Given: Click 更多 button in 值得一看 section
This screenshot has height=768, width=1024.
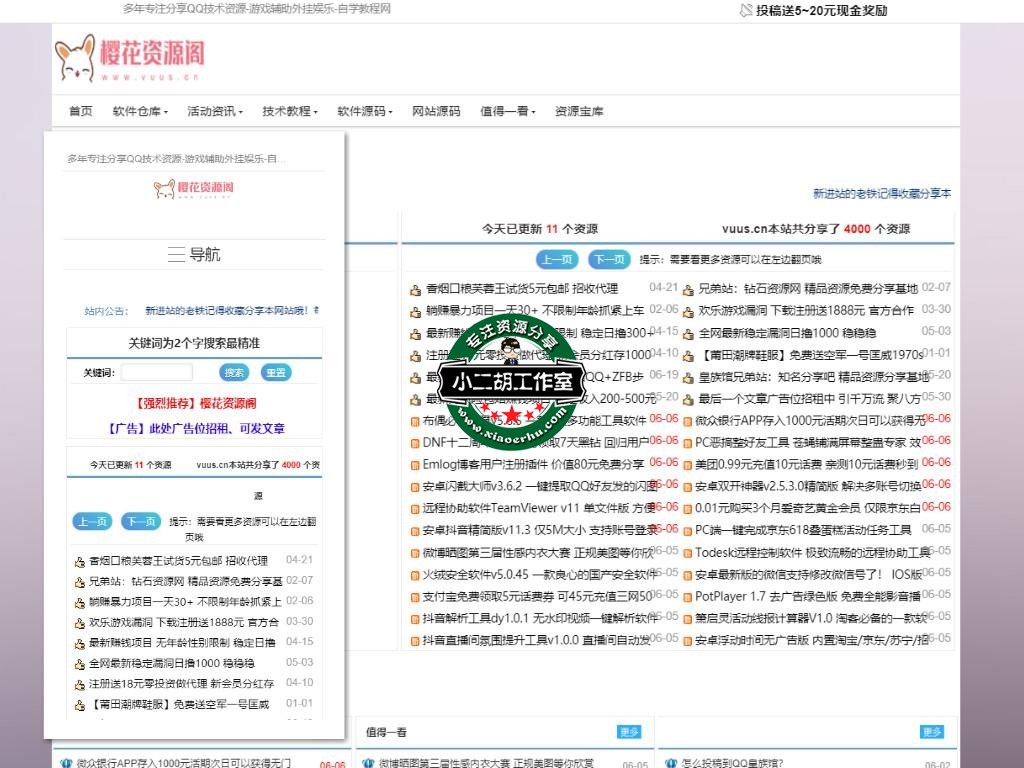Looking at the screenshot, I should 629,732.
